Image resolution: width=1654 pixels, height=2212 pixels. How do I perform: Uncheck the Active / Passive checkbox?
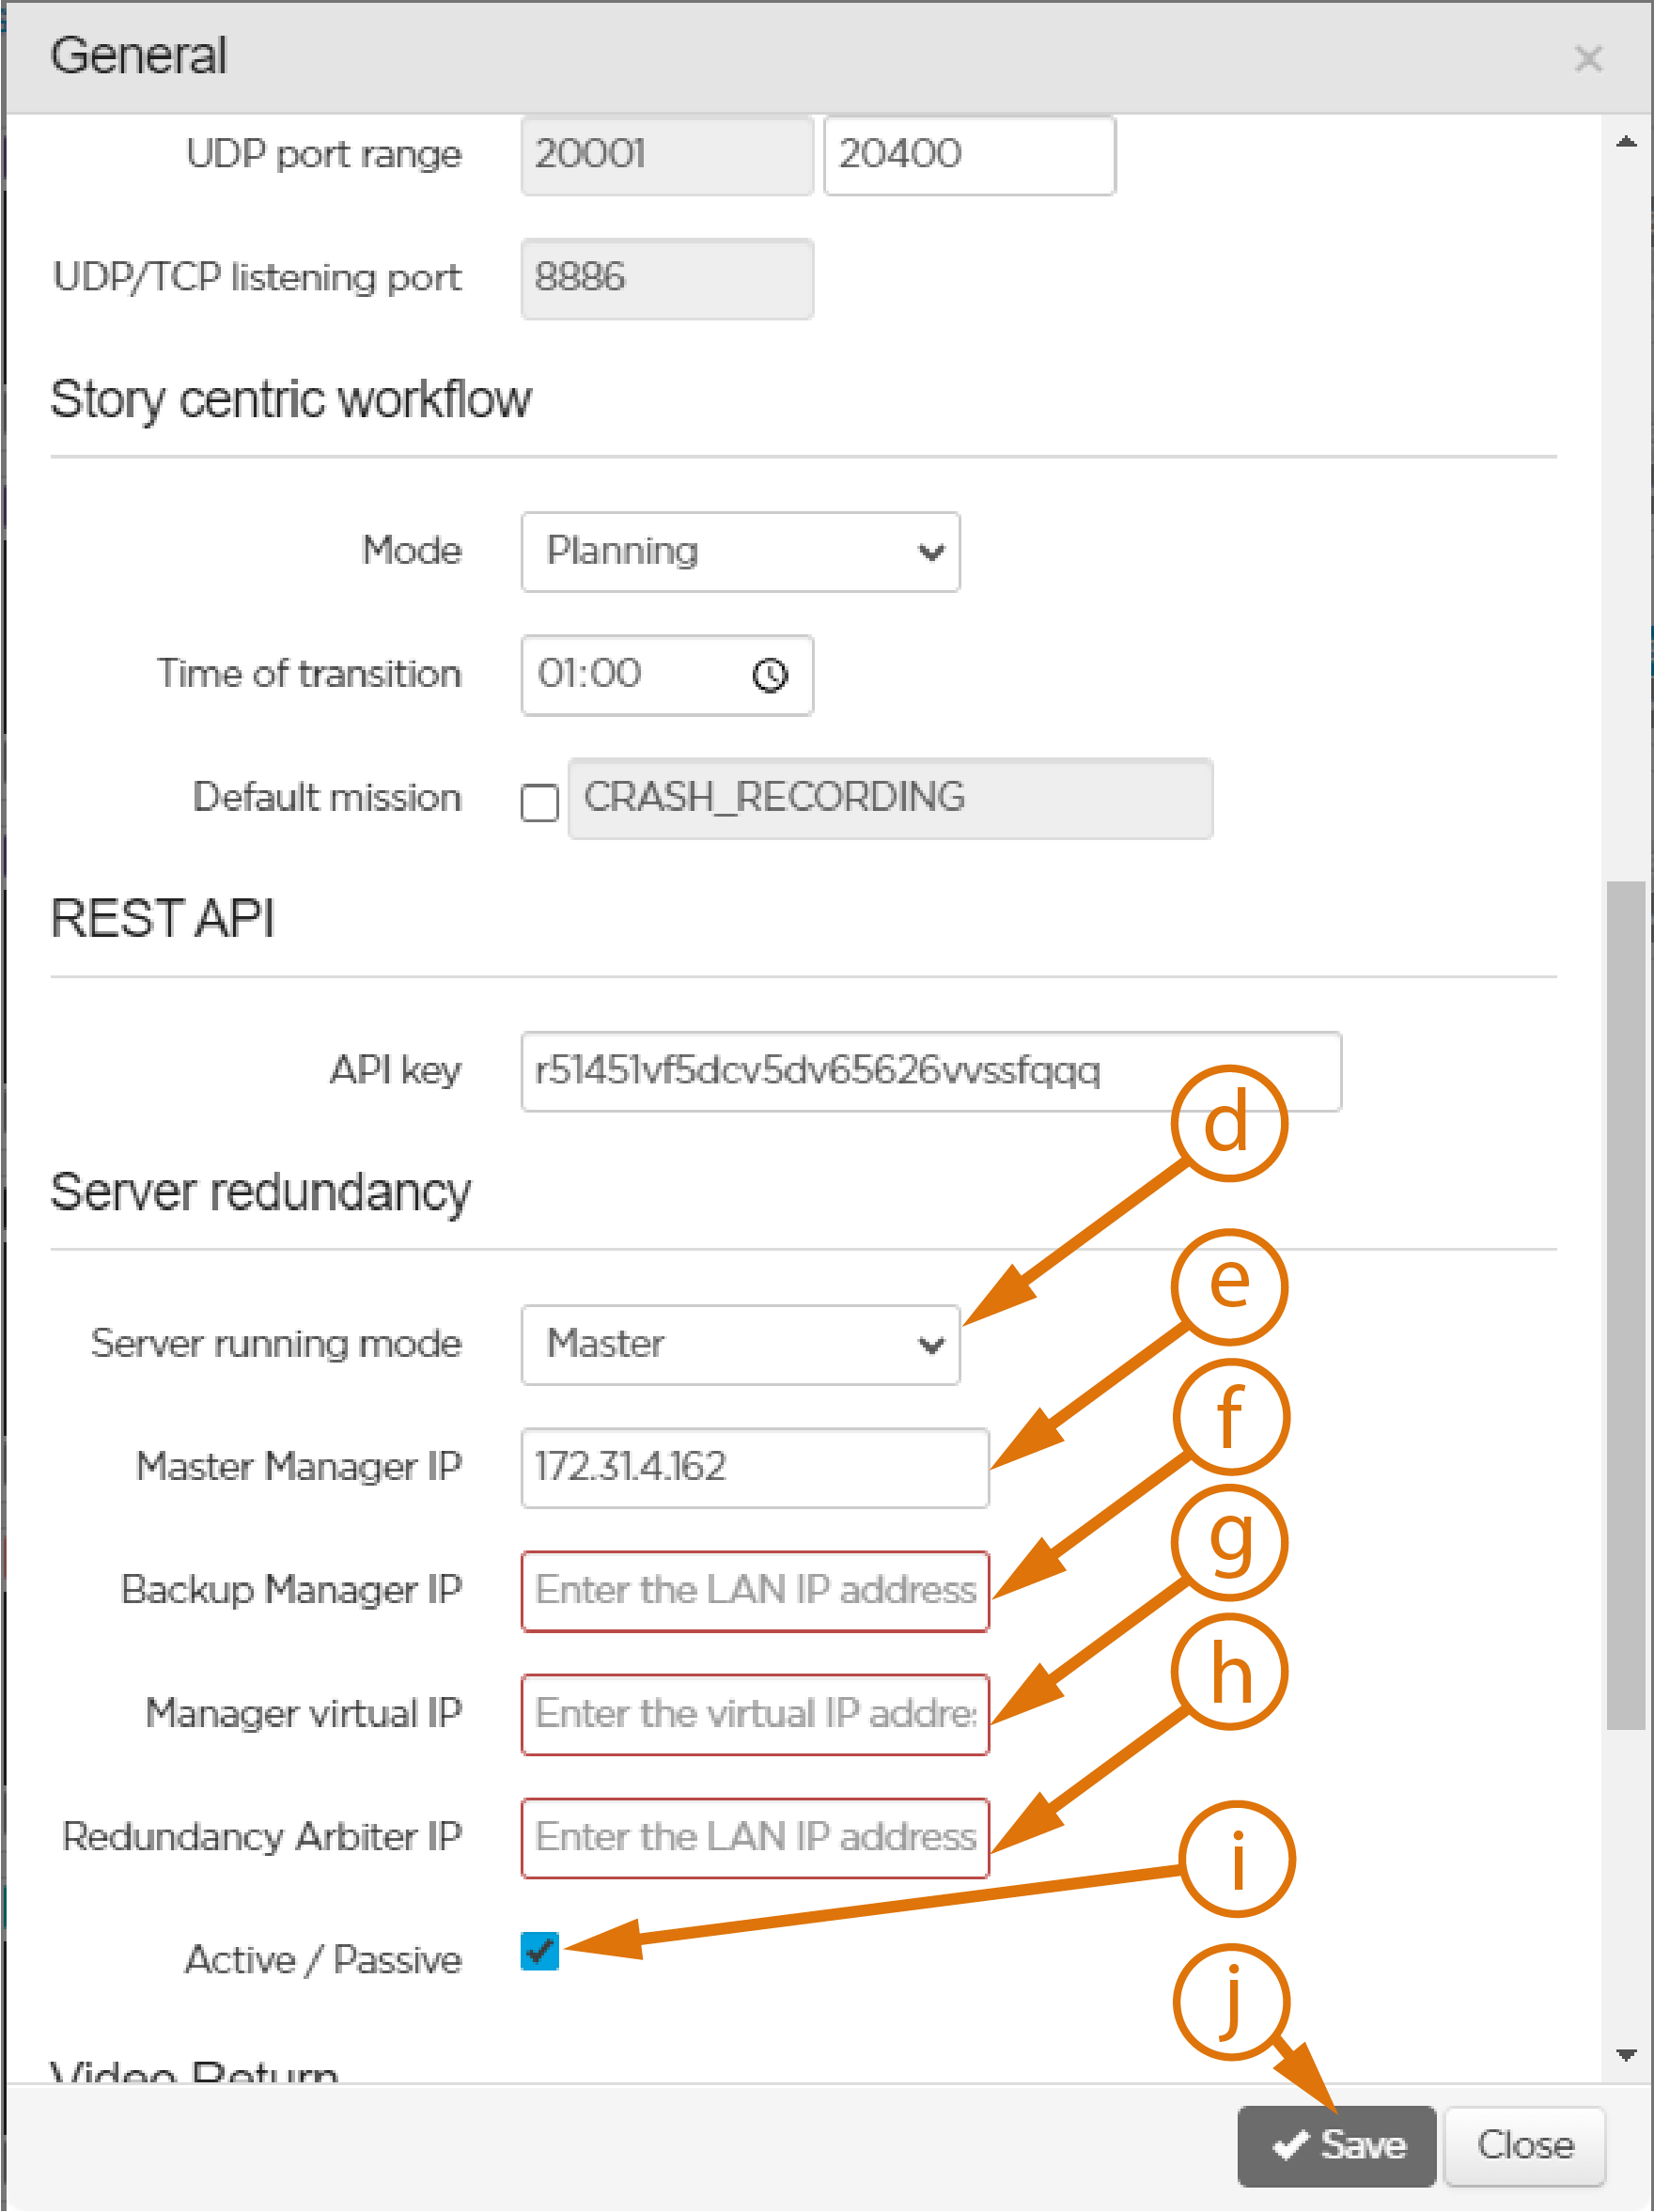pyautogui.click(x=539, y=1950)
